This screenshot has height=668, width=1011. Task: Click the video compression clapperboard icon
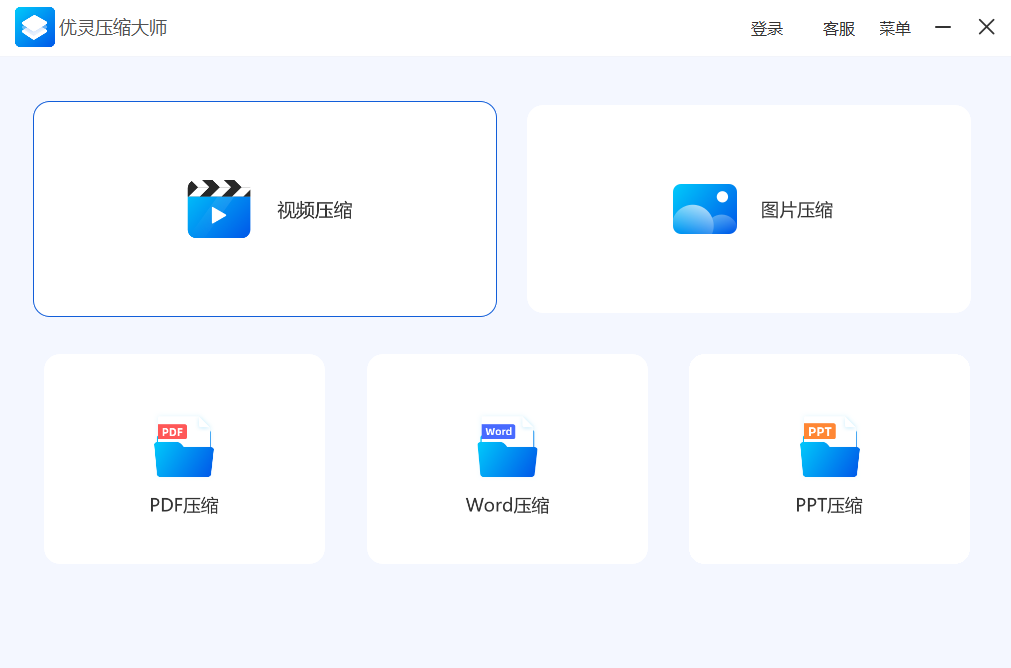(x=218, y=208)
